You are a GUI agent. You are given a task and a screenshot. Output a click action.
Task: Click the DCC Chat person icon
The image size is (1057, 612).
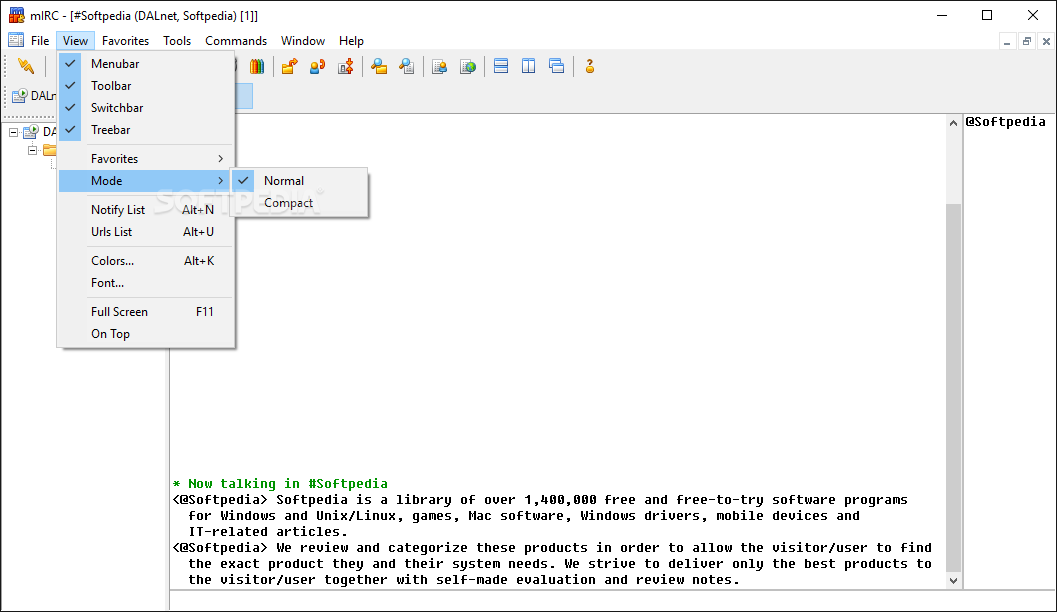point(318,66)
